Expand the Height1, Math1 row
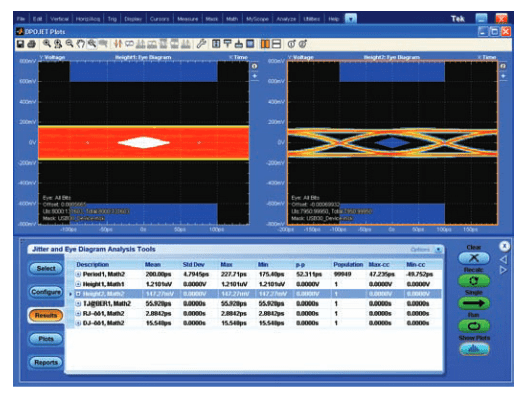 78,284
